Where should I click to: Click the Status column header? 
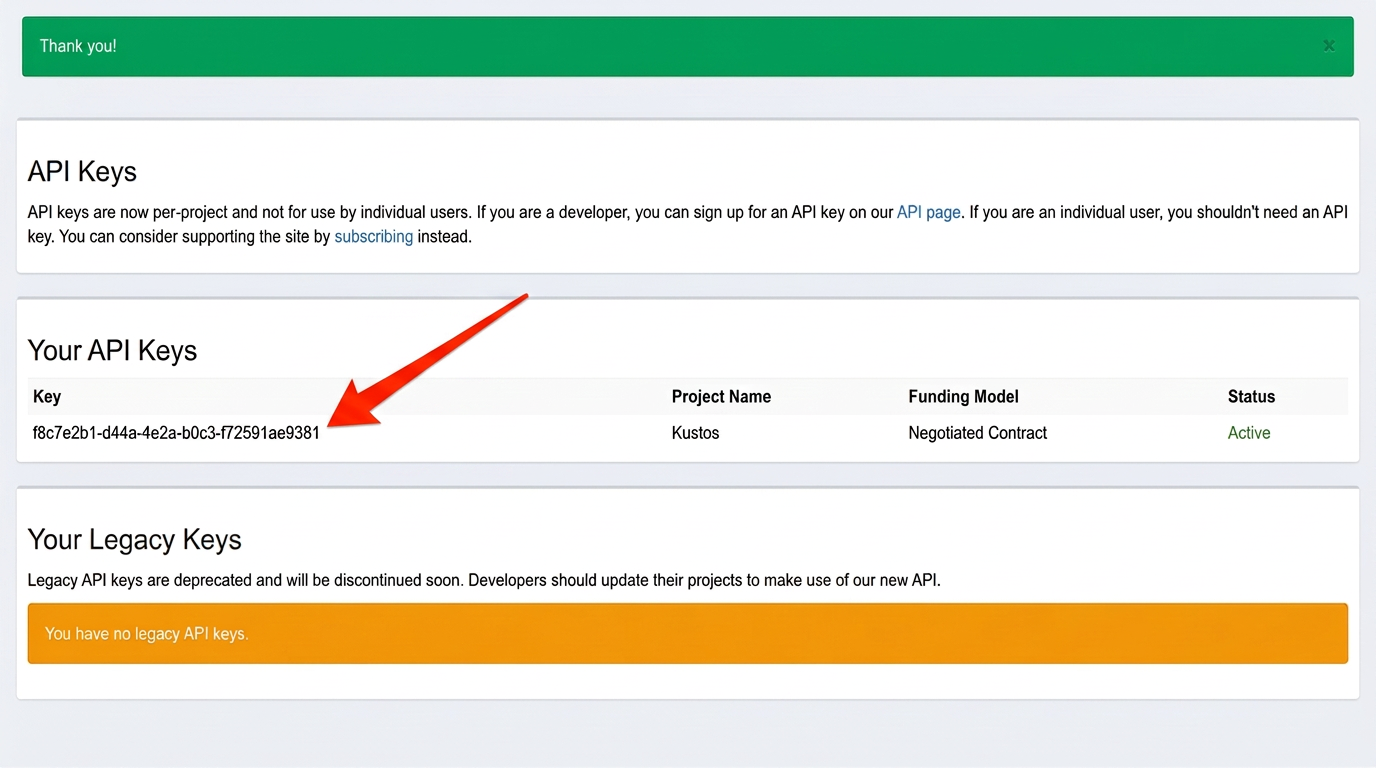1251,397
